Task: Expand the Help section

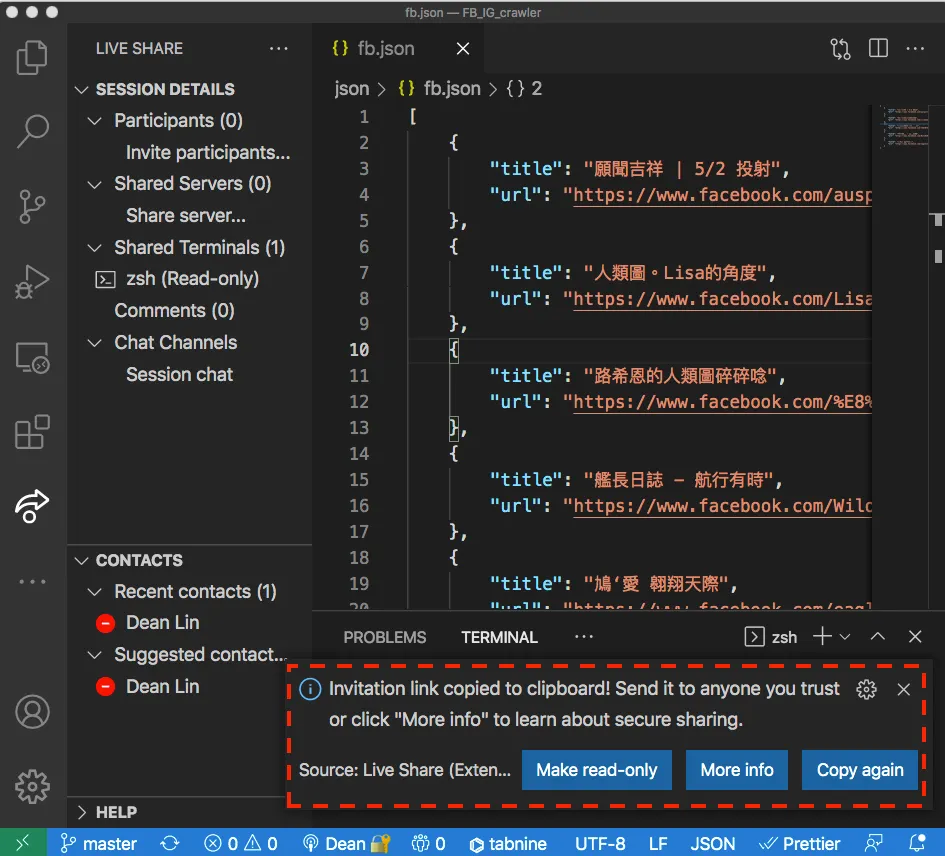Action: [x=81, y=813]
